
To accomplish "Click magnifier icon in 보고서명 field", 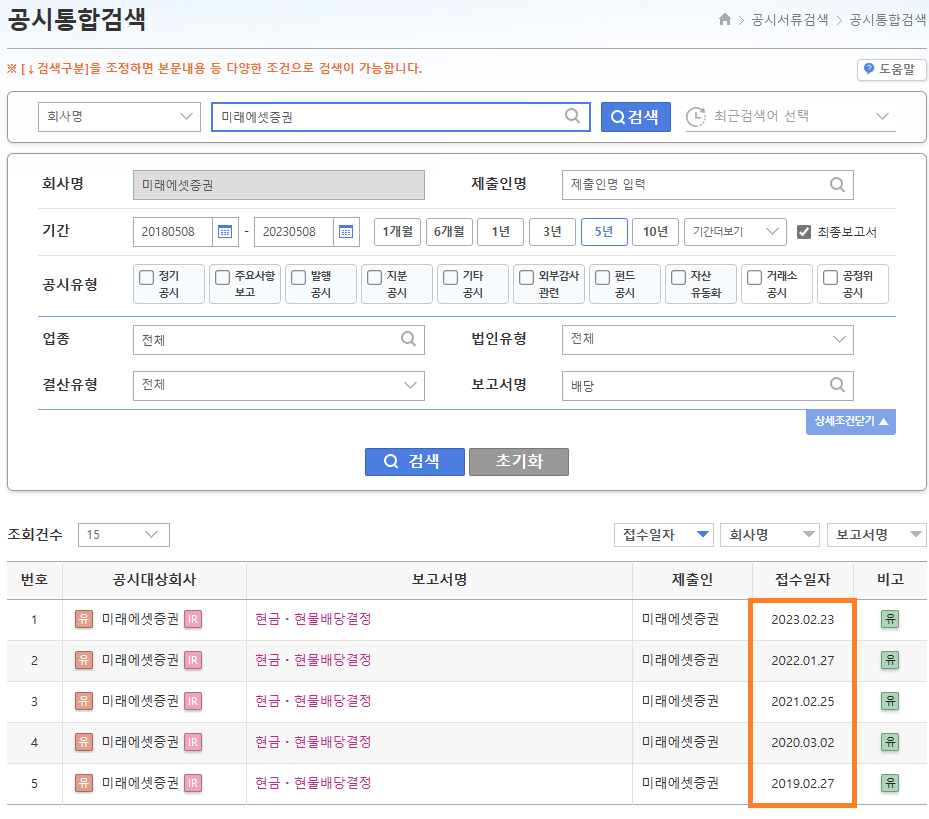I will pos(837,385).
